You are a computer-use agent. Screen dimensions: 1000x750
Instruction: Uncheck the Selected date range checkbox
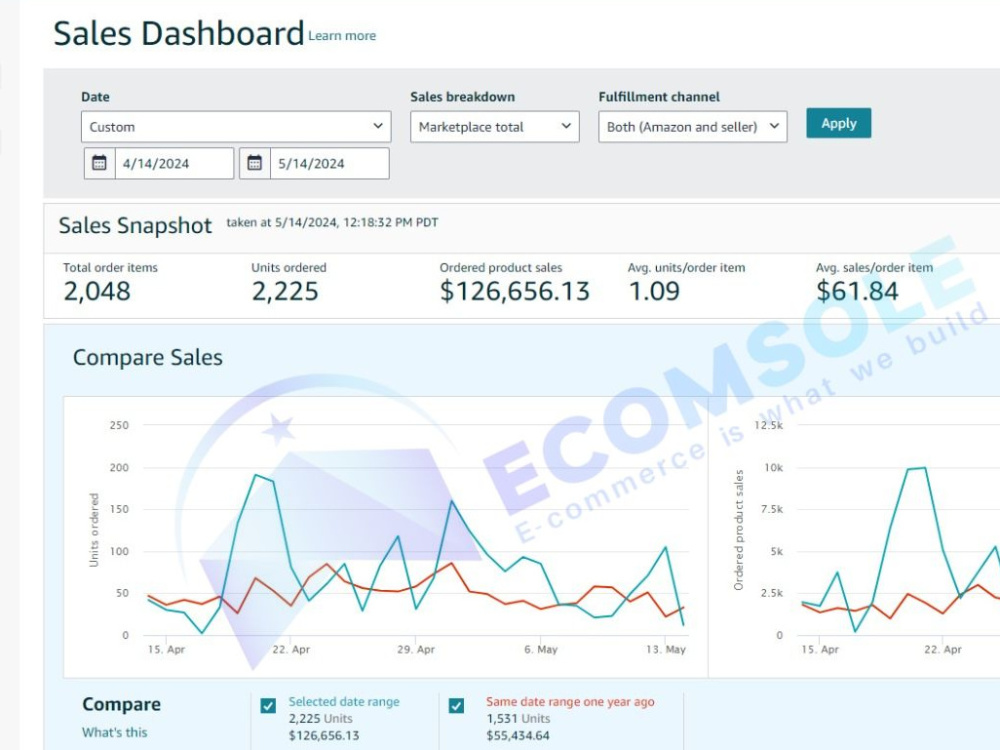268,705
